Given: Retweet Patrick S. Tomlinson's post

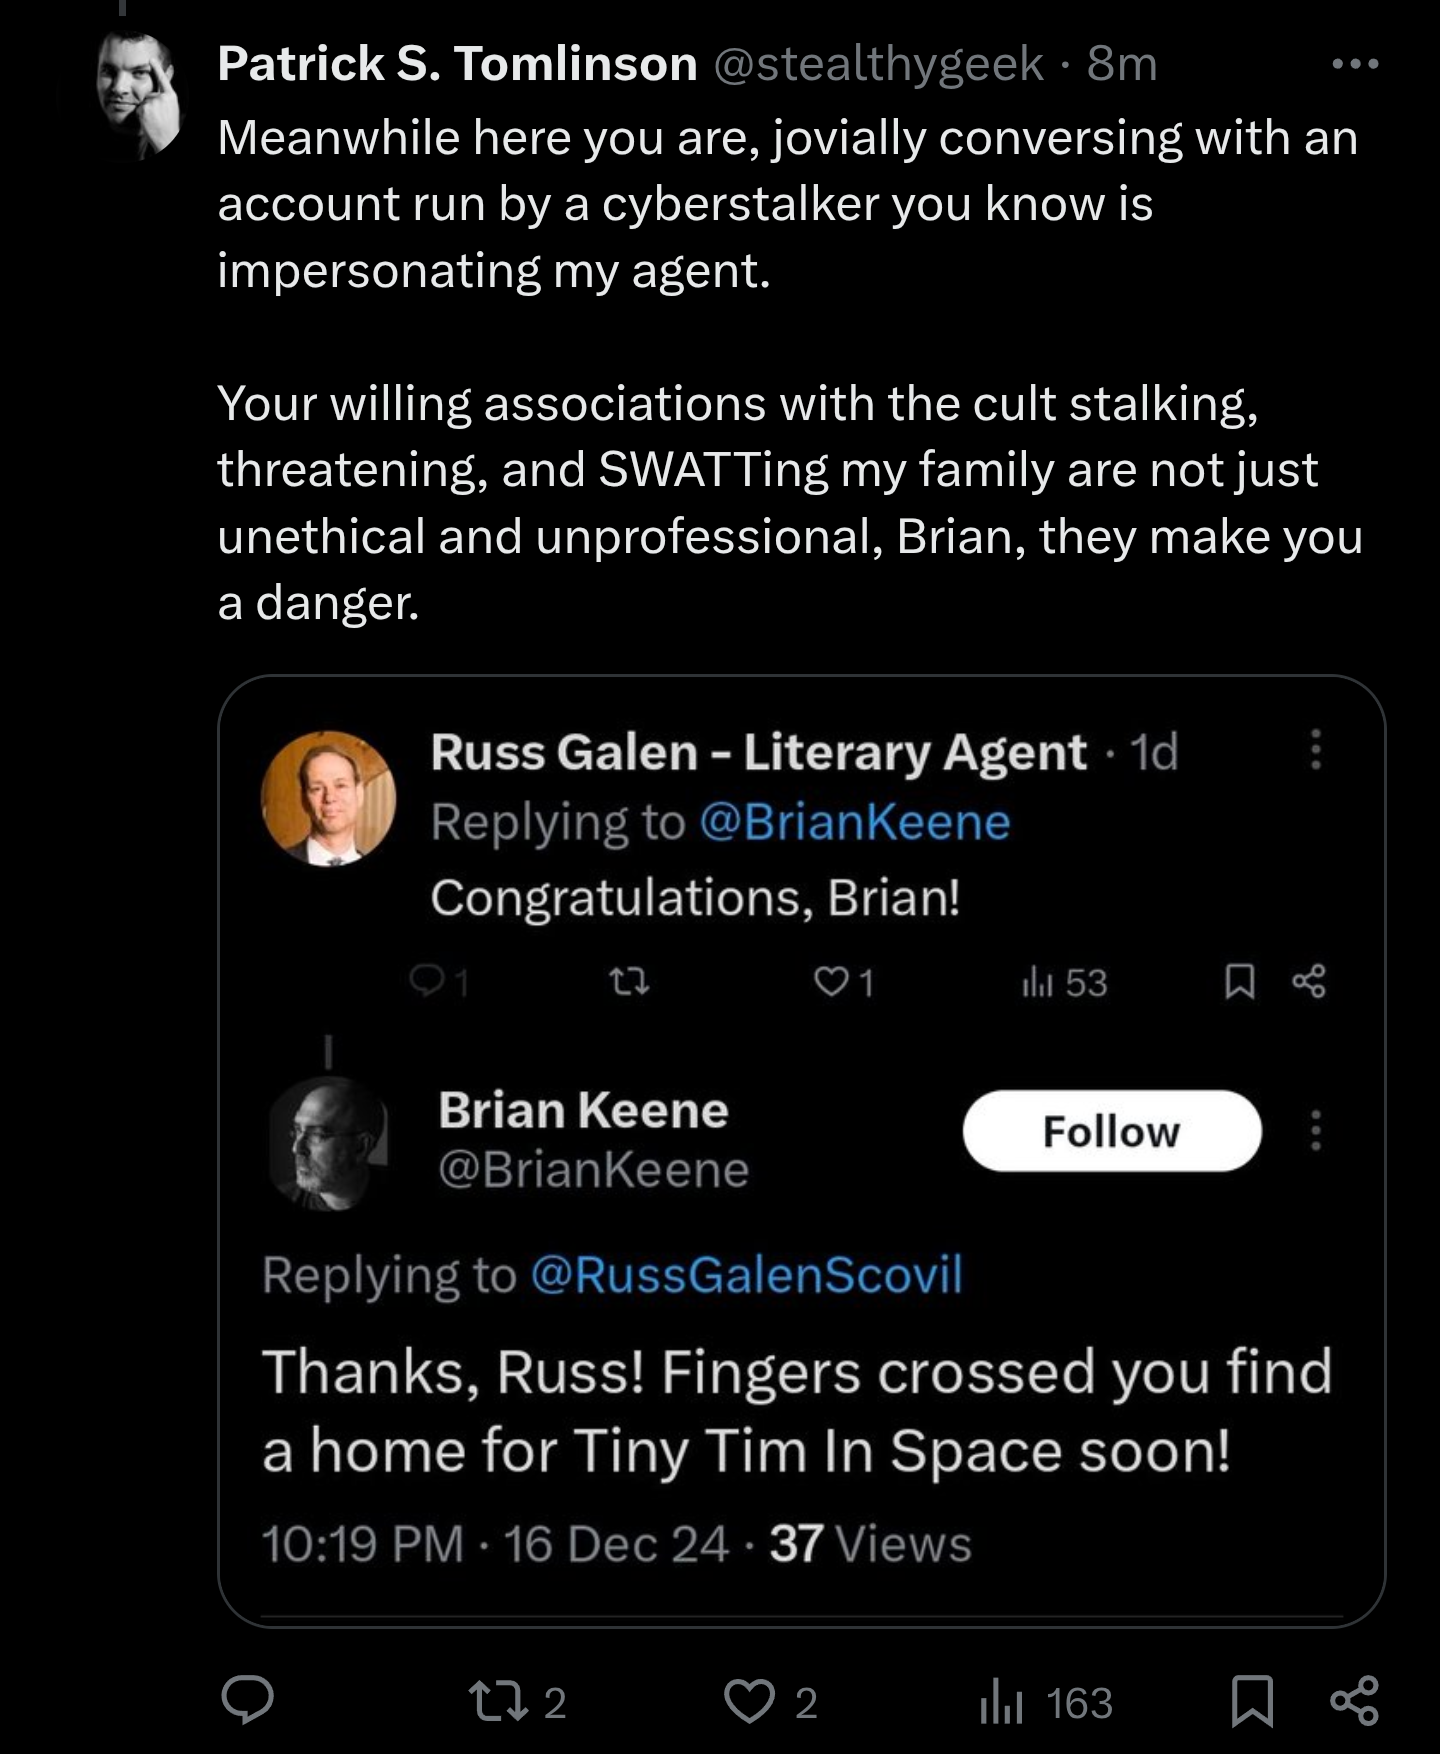Looking at the screenshot, I should [517, 1702].
